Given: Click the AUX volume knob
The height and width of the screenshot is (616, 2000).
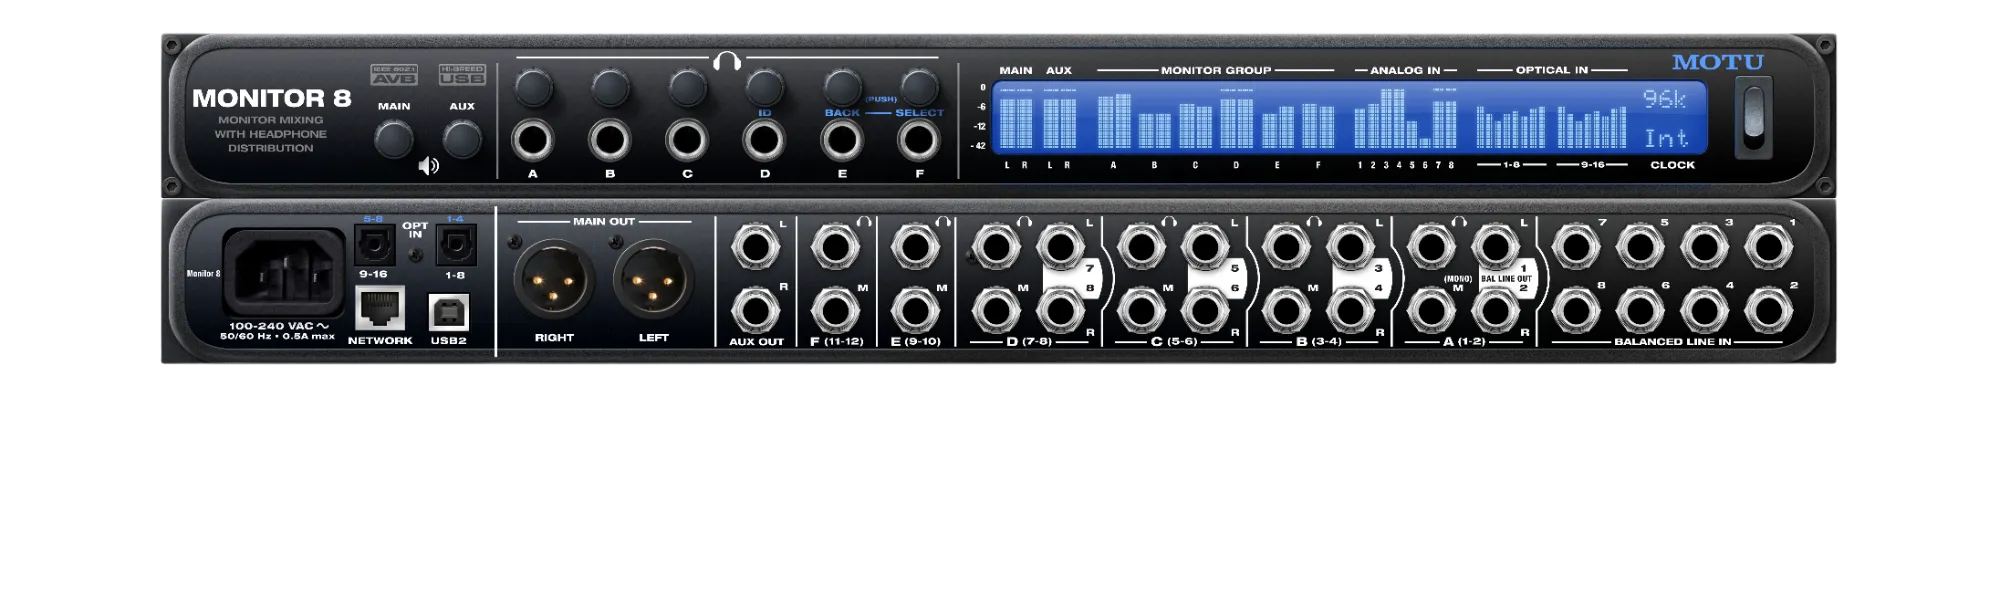Looking at the screenshot, I should pos(462,139).
